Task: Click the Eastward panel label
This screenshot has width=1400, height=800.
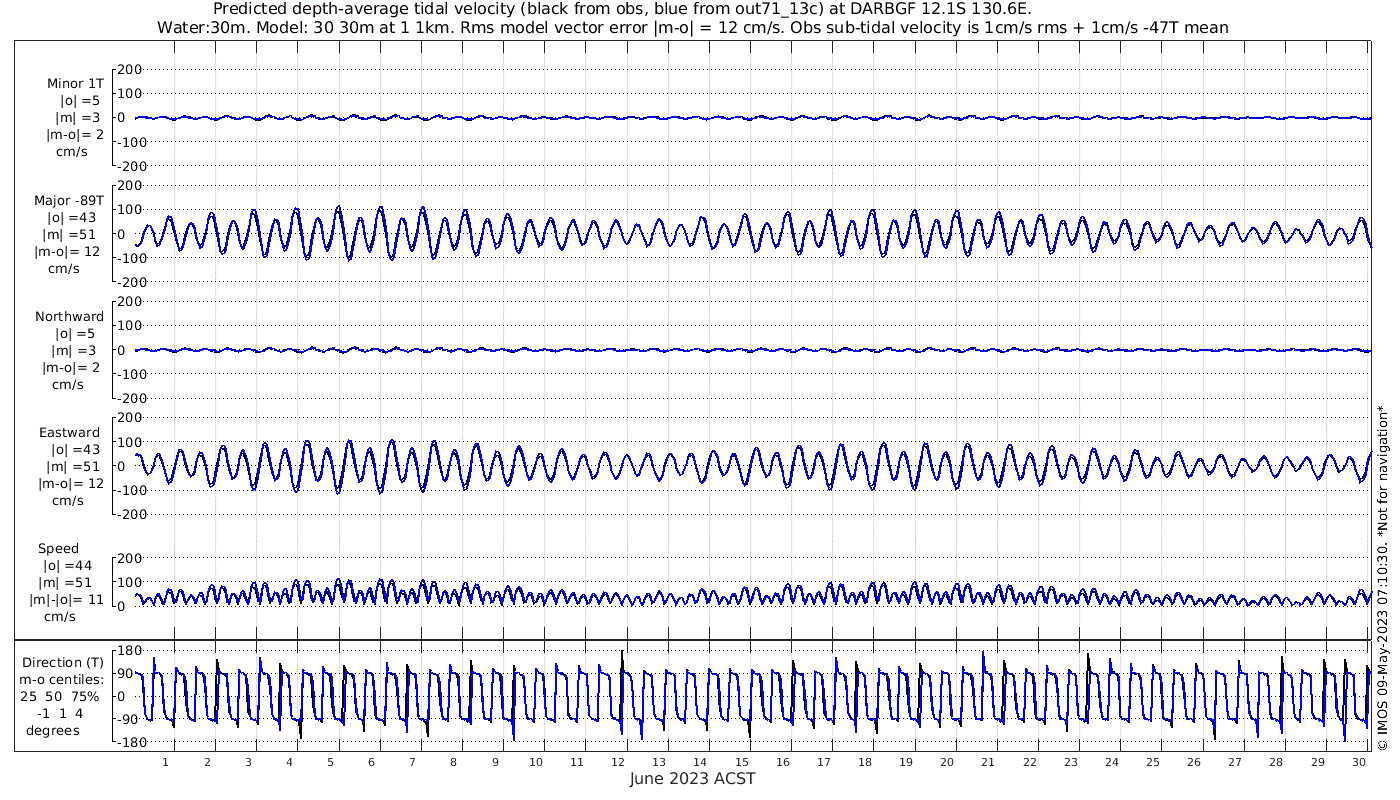Action: pos(69,433)
